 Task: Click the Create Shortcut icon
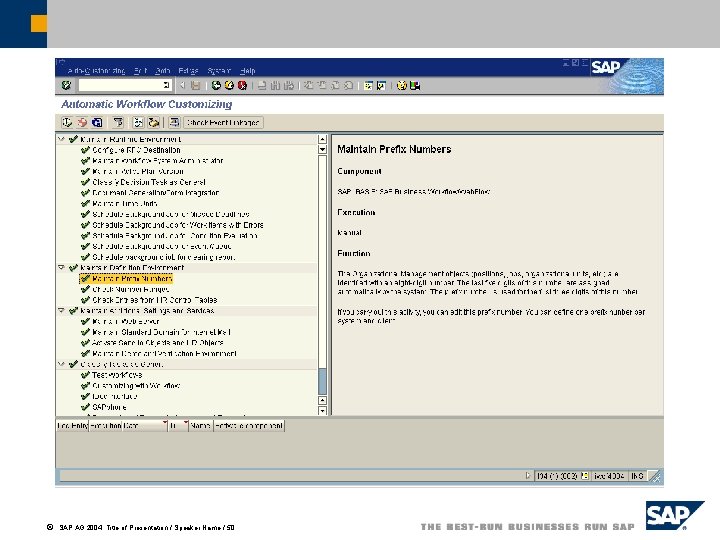pyautogui.click(x=381, y=85)
